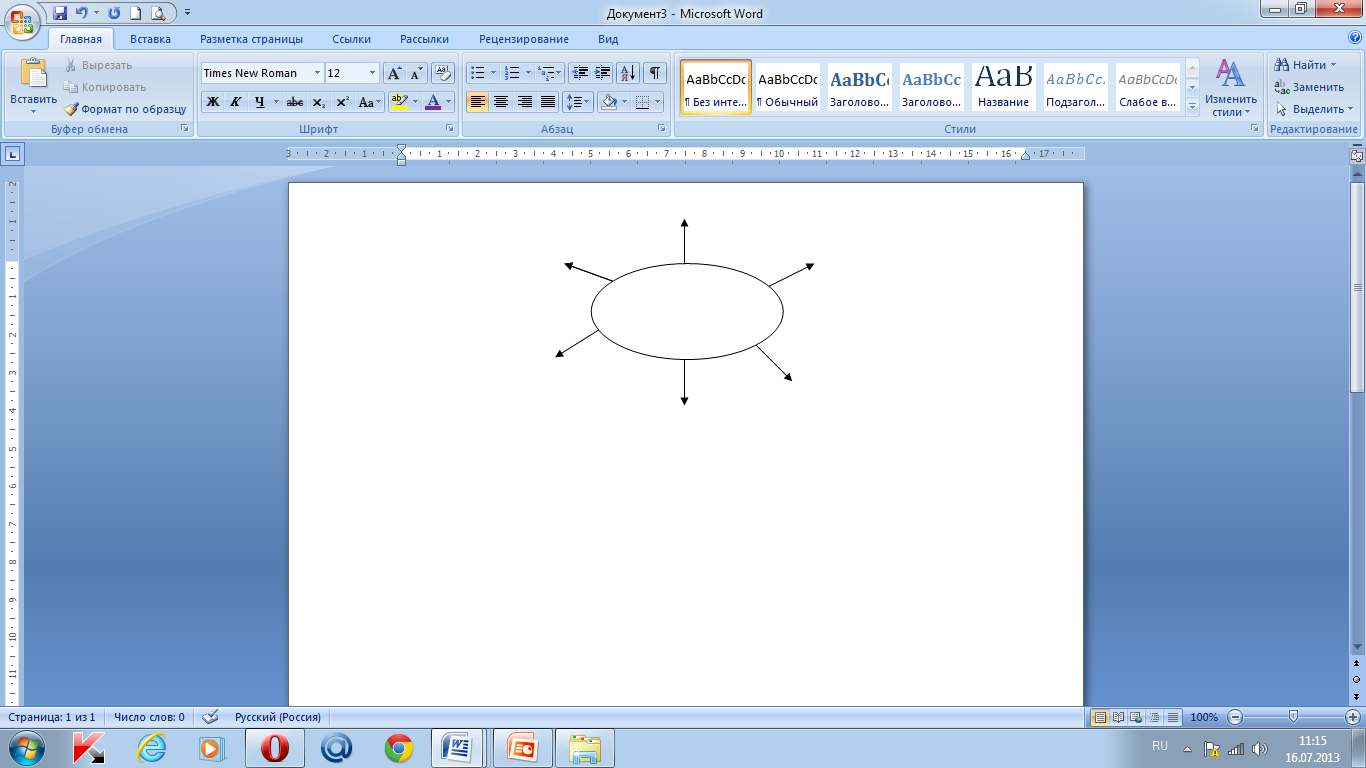Switch to the Ссылки tab
Screen dimensions: 1366x768
[351, 39]
